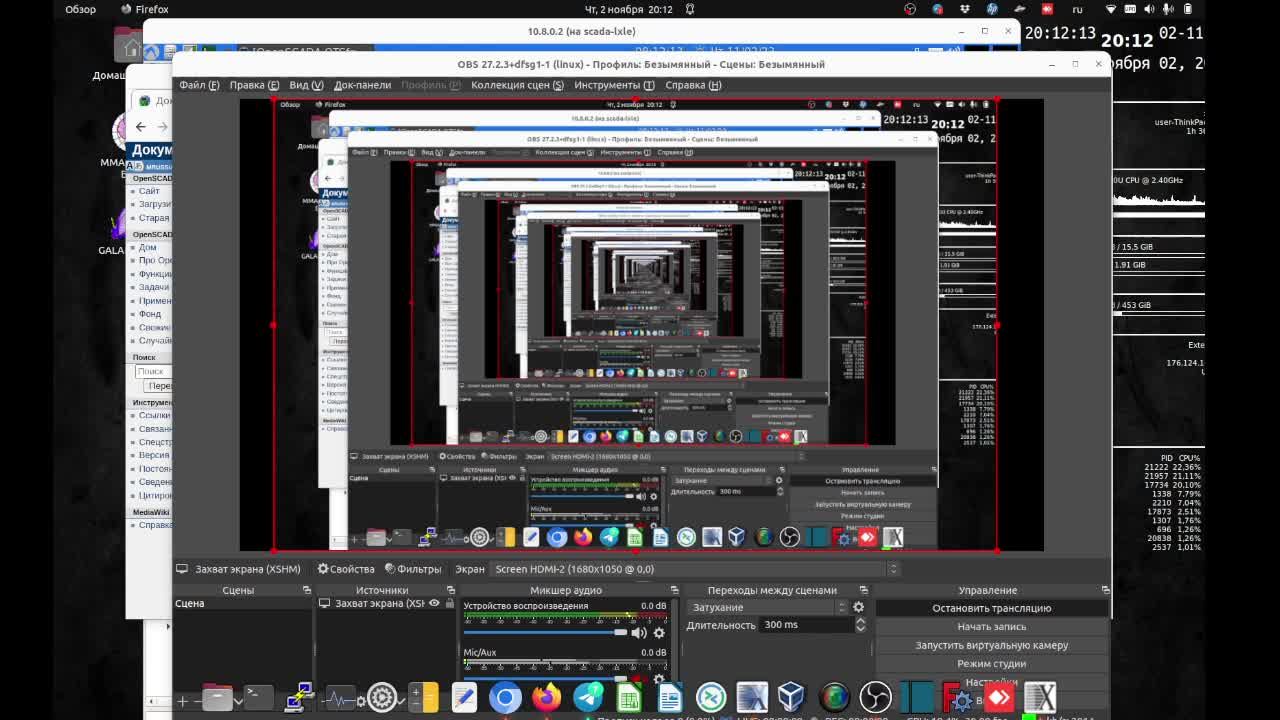This screenshot has width=1280, height=720.
Task: Open the Правка menu in OBS
Action: click(254, 85)
